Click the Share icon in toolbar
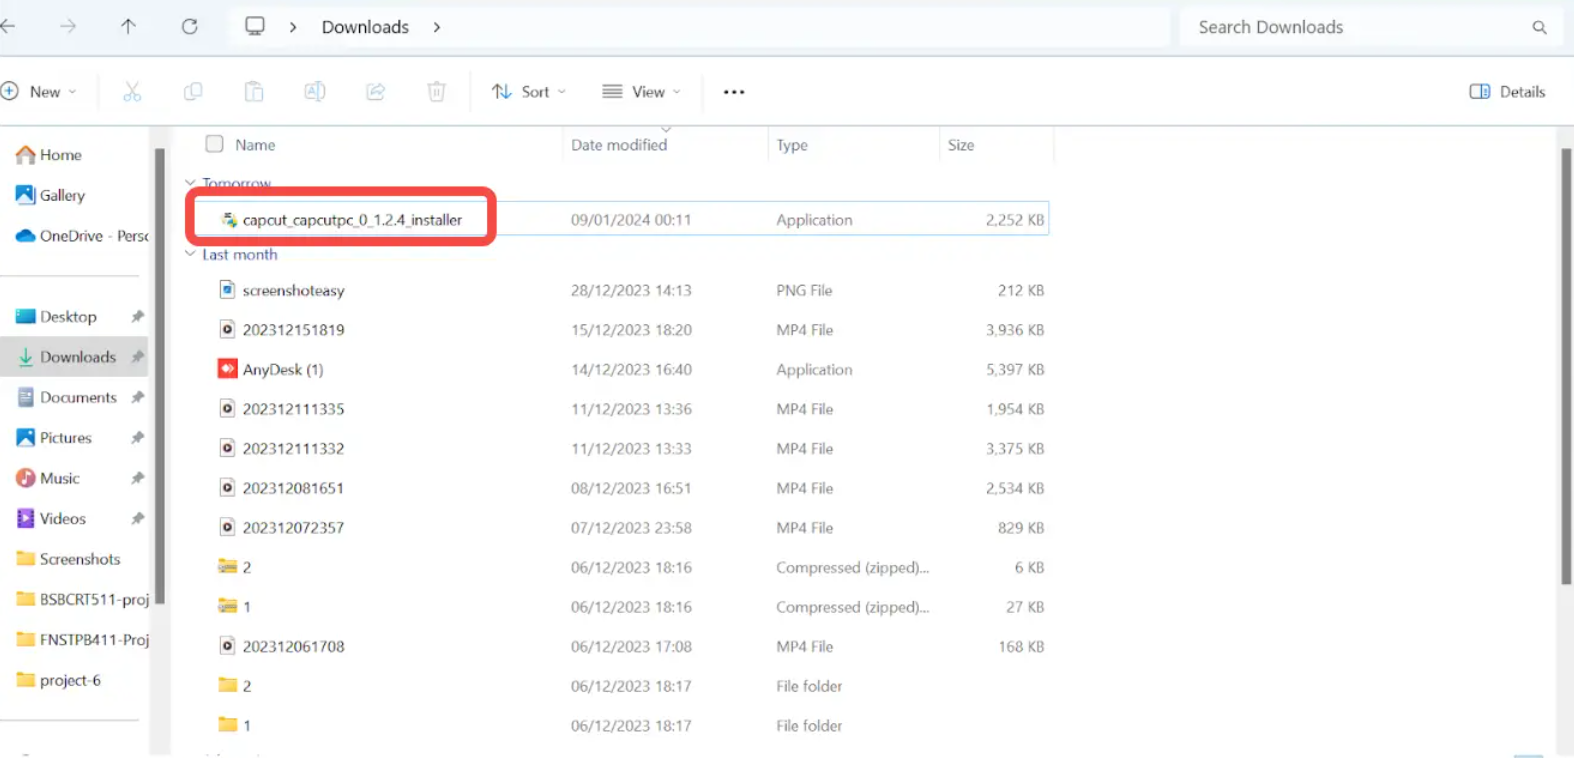 pyautogui.click(x=376, y=92)
